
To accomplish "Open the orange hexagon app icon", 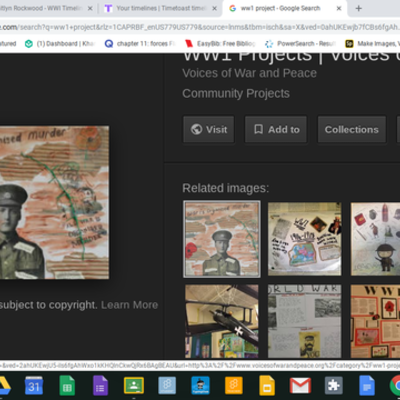I will coord(234,386).
